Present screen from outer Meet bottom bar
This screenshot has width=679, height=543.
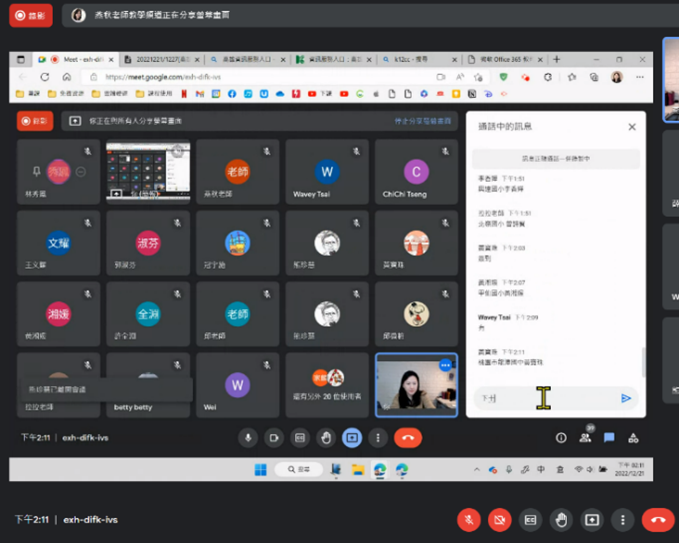point(592,520)
